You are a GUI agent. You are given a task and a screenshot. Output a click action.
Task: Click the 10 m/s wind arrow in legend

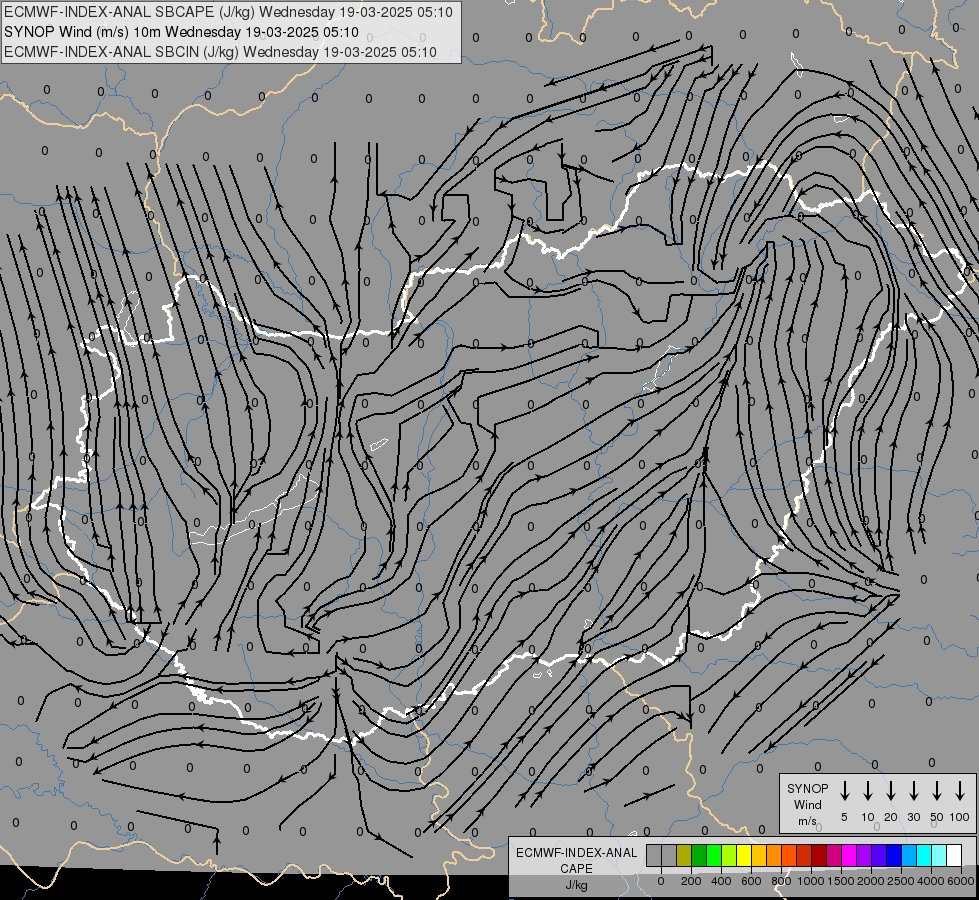(868, 791)
